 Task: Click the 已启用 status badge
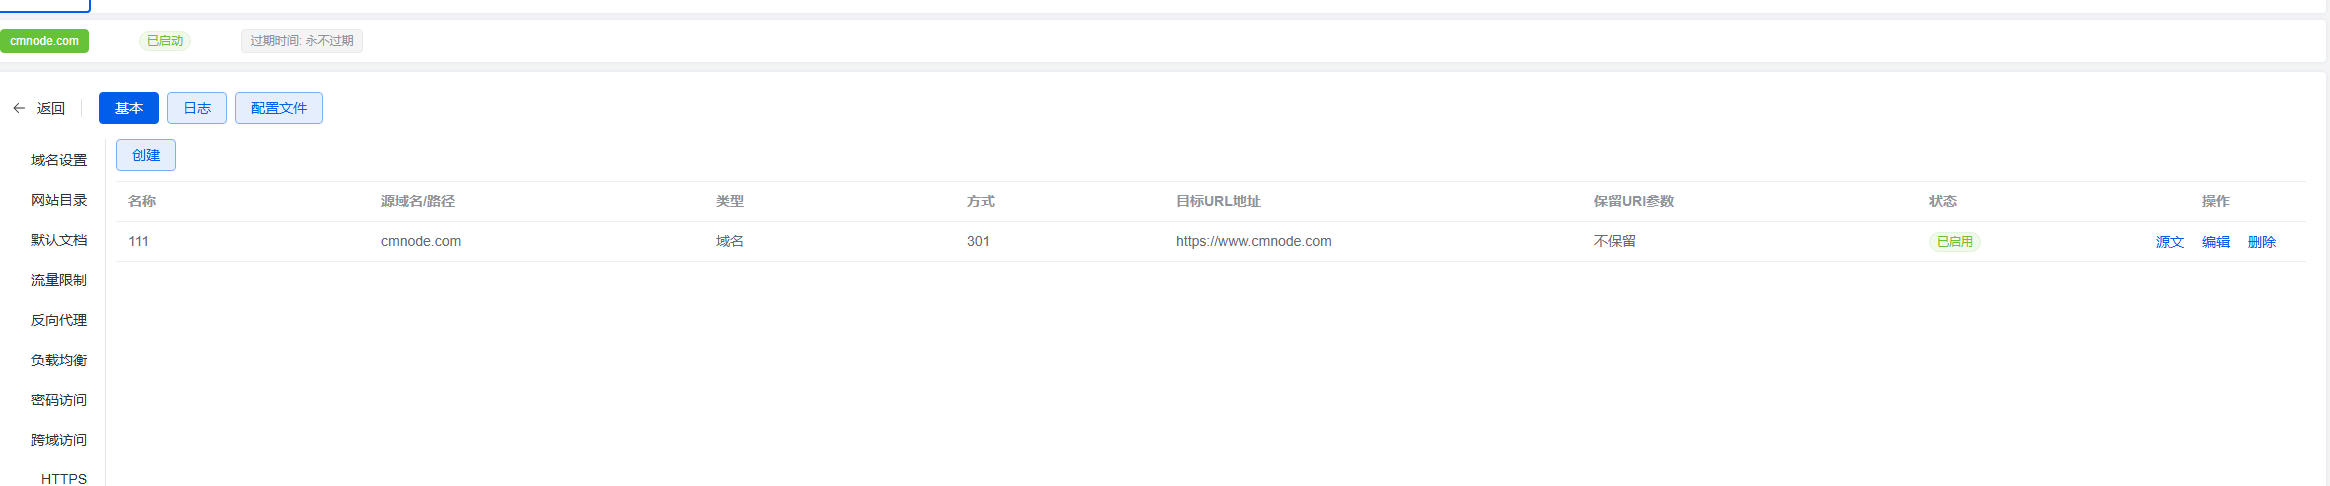click(1954, 242)
